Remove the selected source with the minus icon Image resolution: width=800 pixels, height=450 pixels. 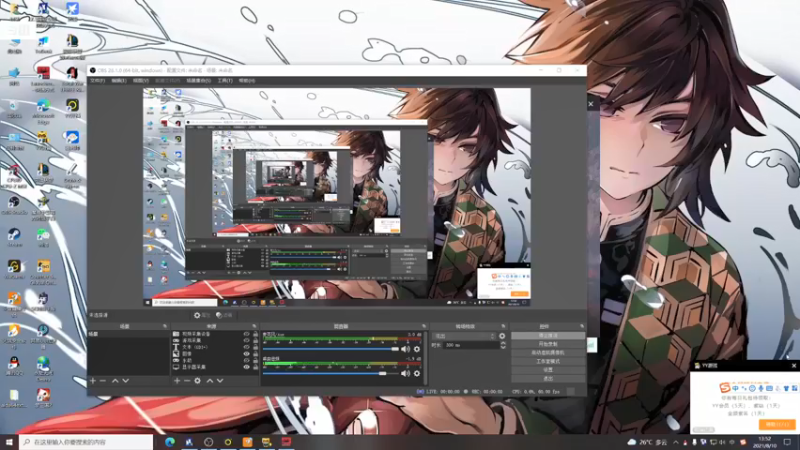187,381
